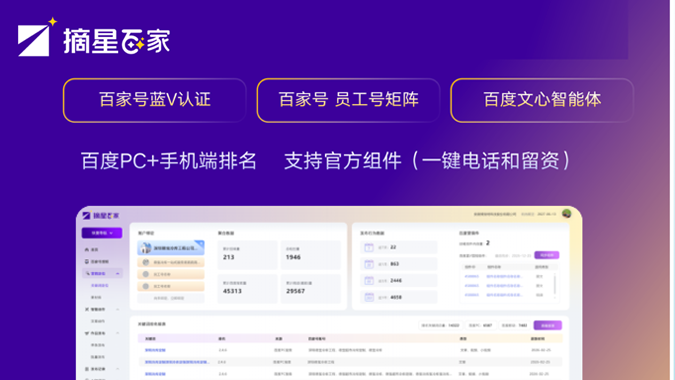Screen dimensions: 675x380
Task: Click the vertical scrollbar of the component table
Action: [x=555, y=285]
